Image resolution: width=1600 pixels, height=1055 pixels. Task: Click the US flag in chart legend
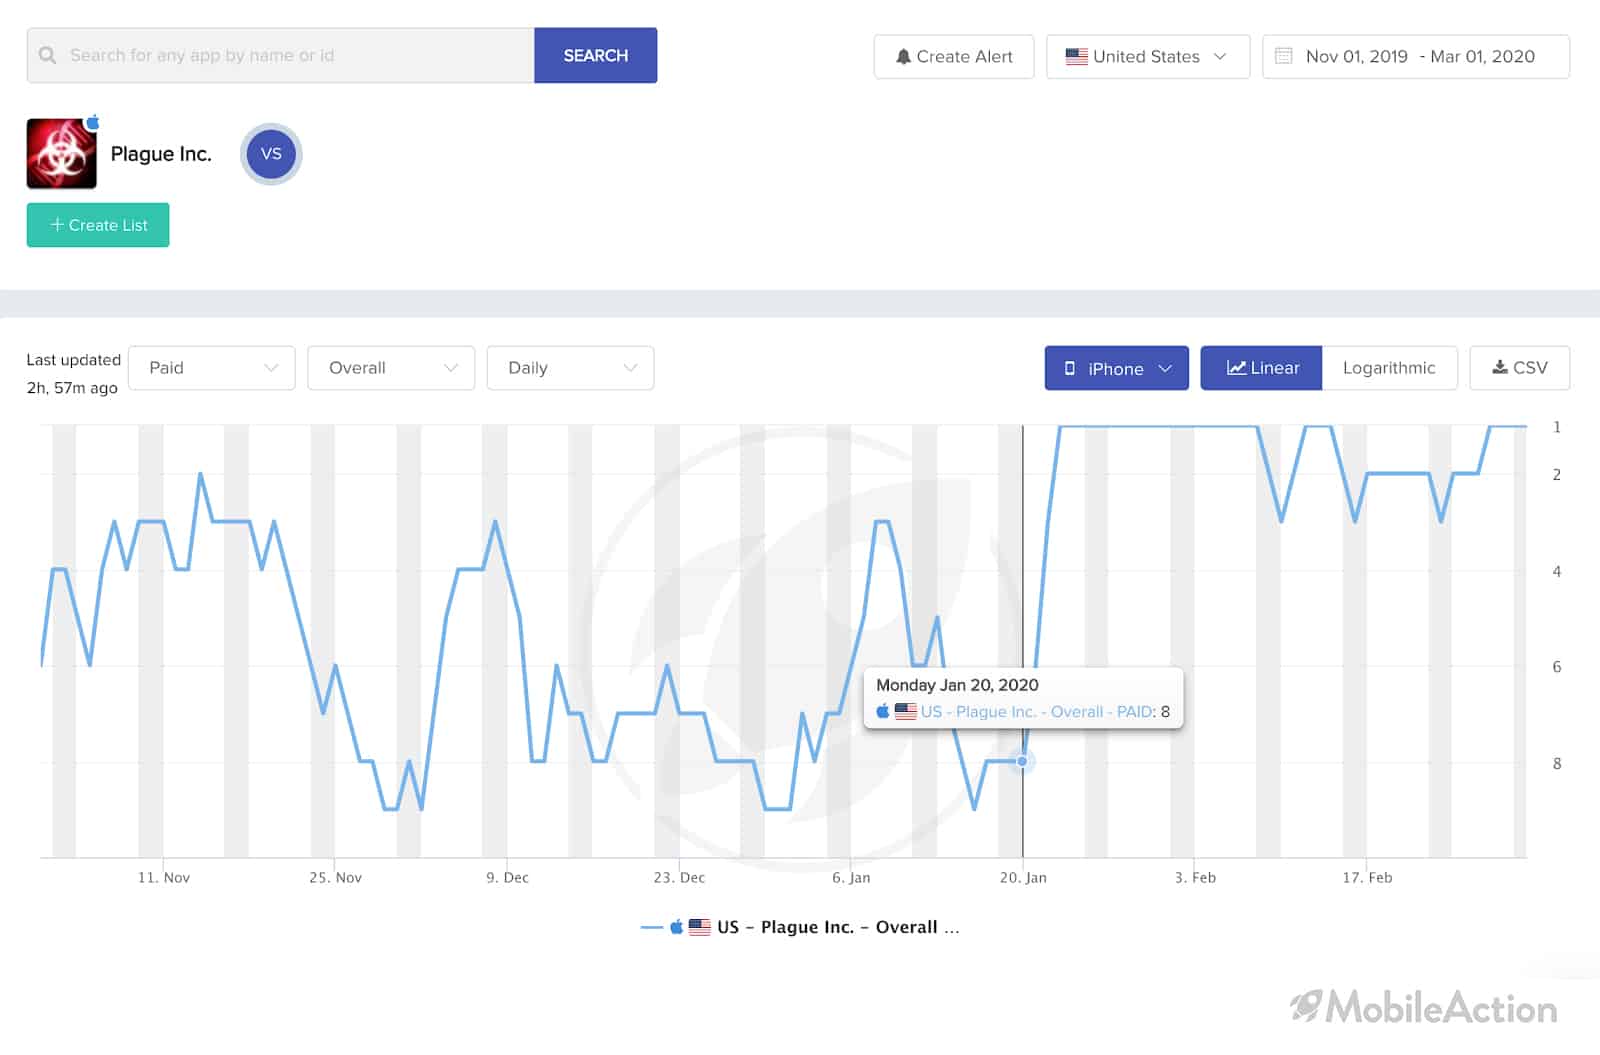(700, 927)
